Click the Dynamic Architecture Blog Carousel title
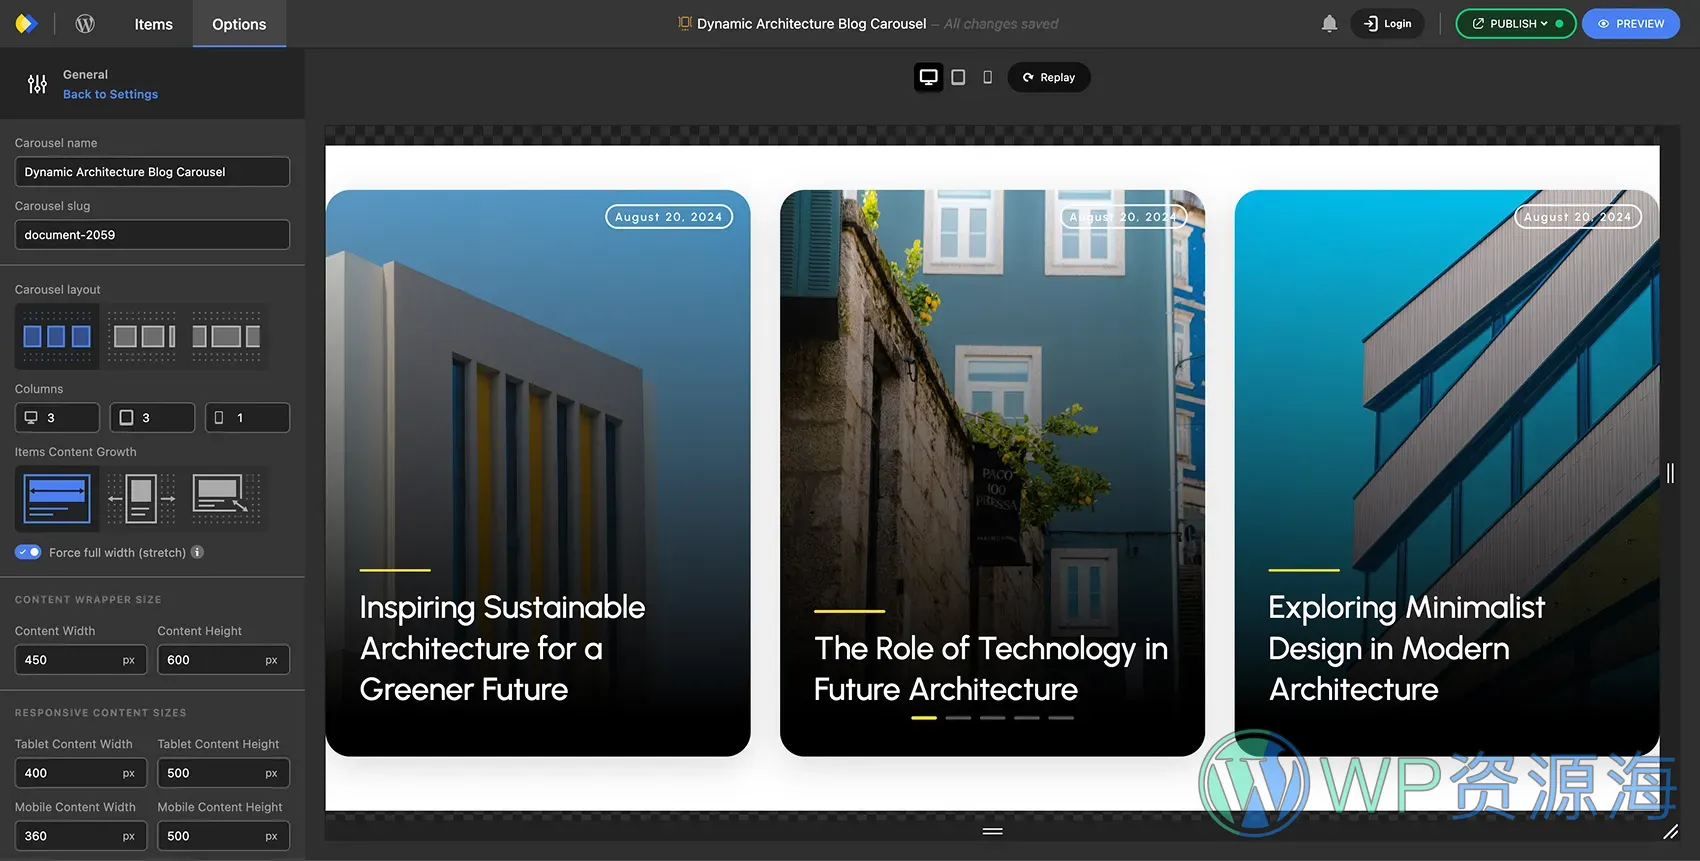 click(x=811, y=24)
